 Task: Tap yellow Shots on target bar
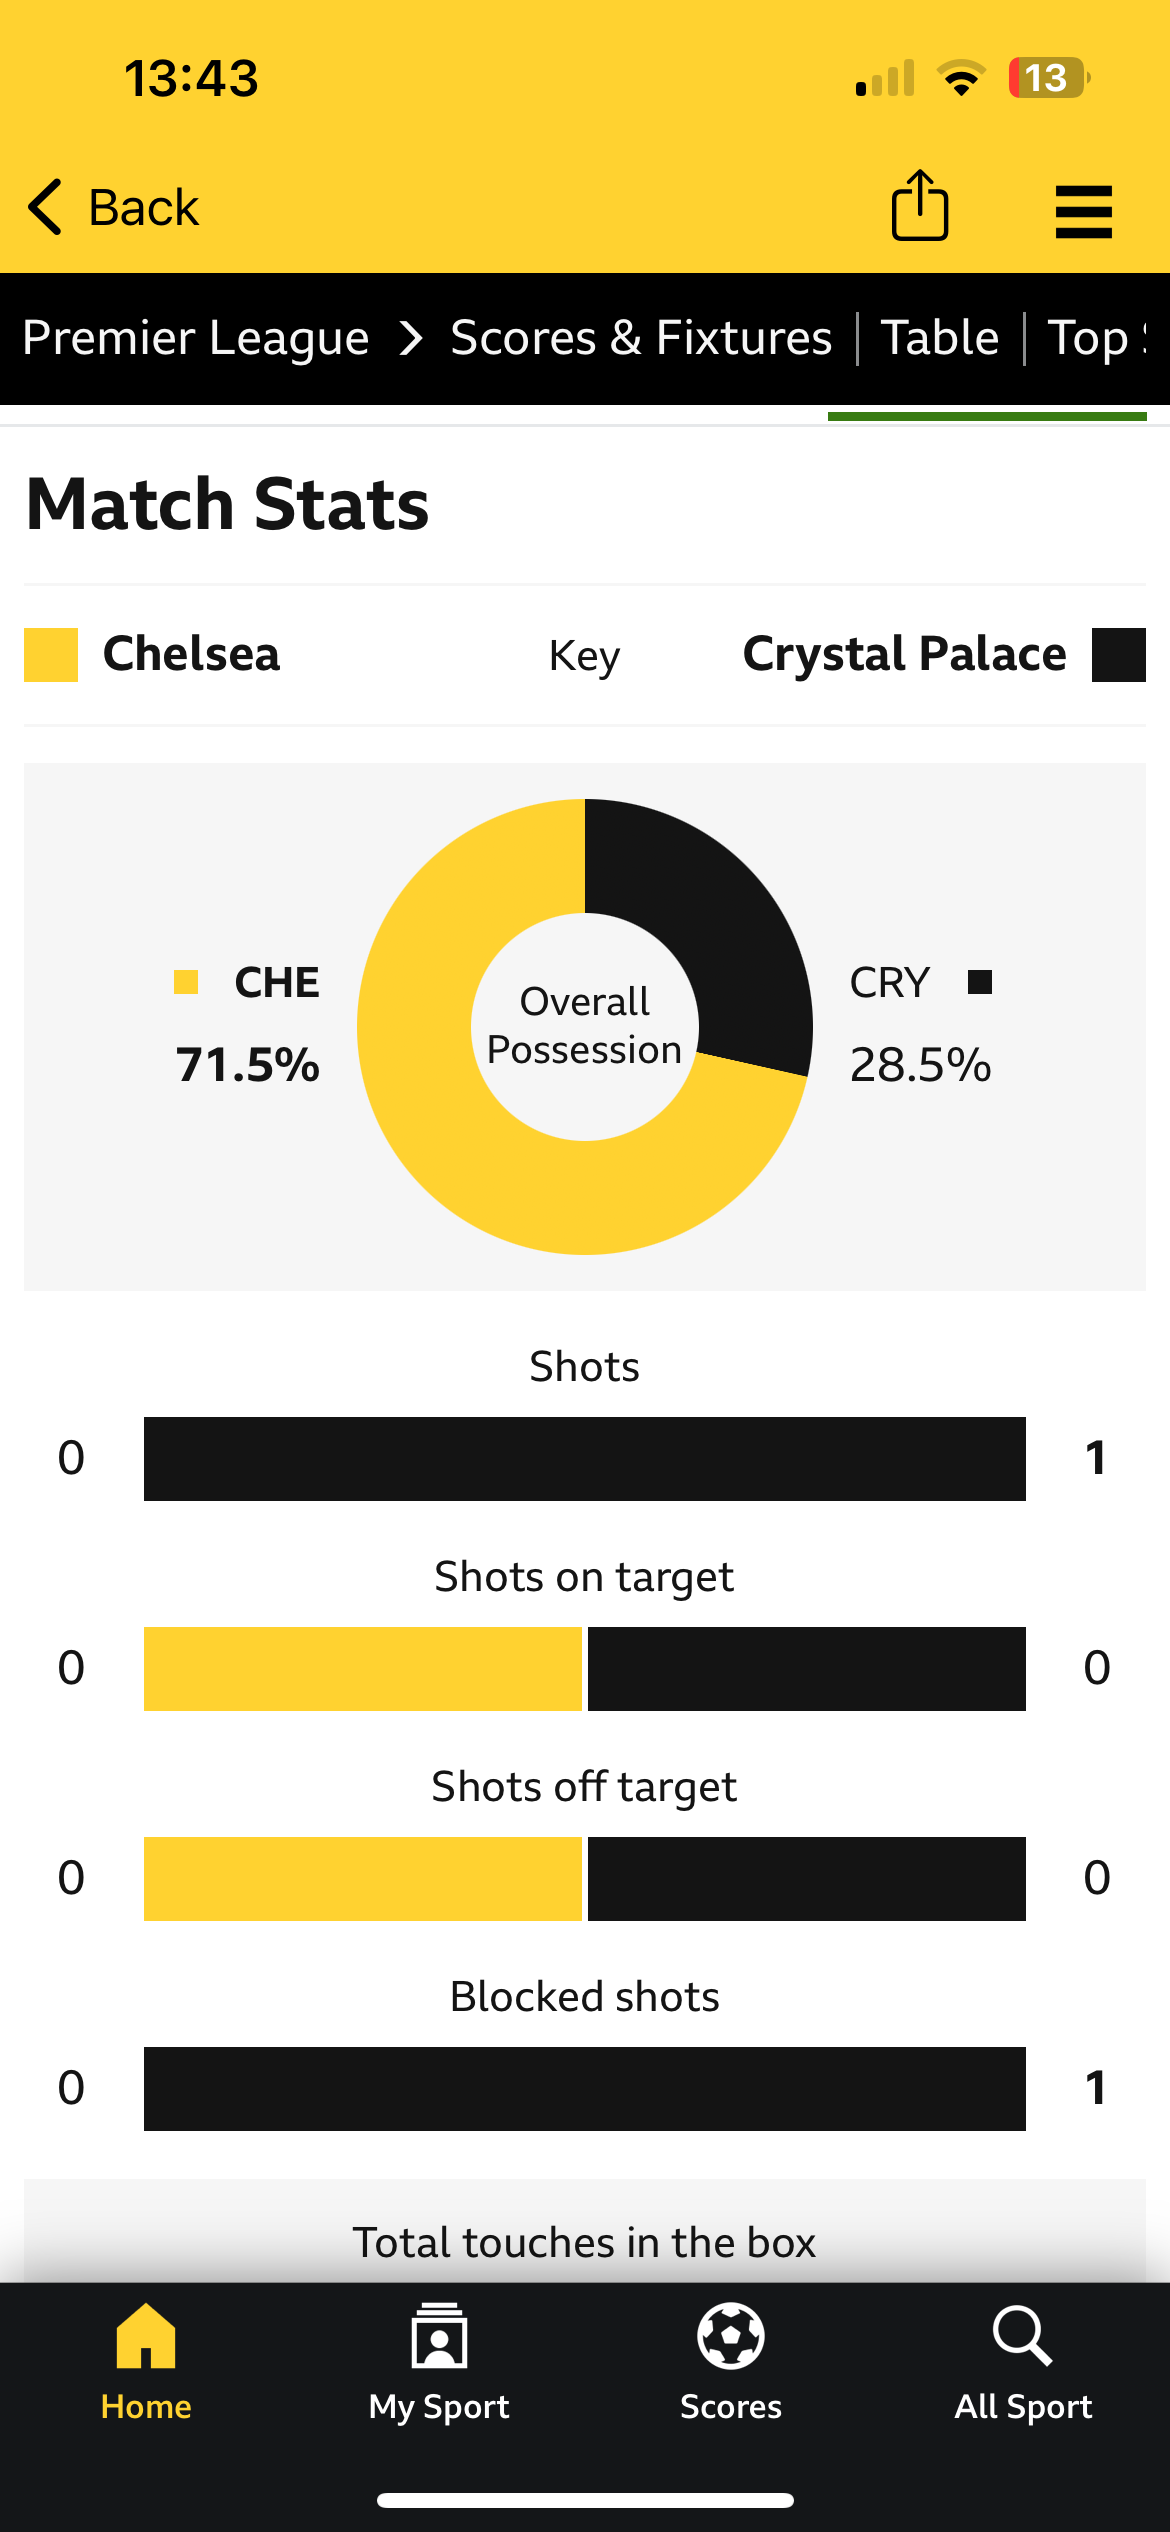tap(363, 1669)
